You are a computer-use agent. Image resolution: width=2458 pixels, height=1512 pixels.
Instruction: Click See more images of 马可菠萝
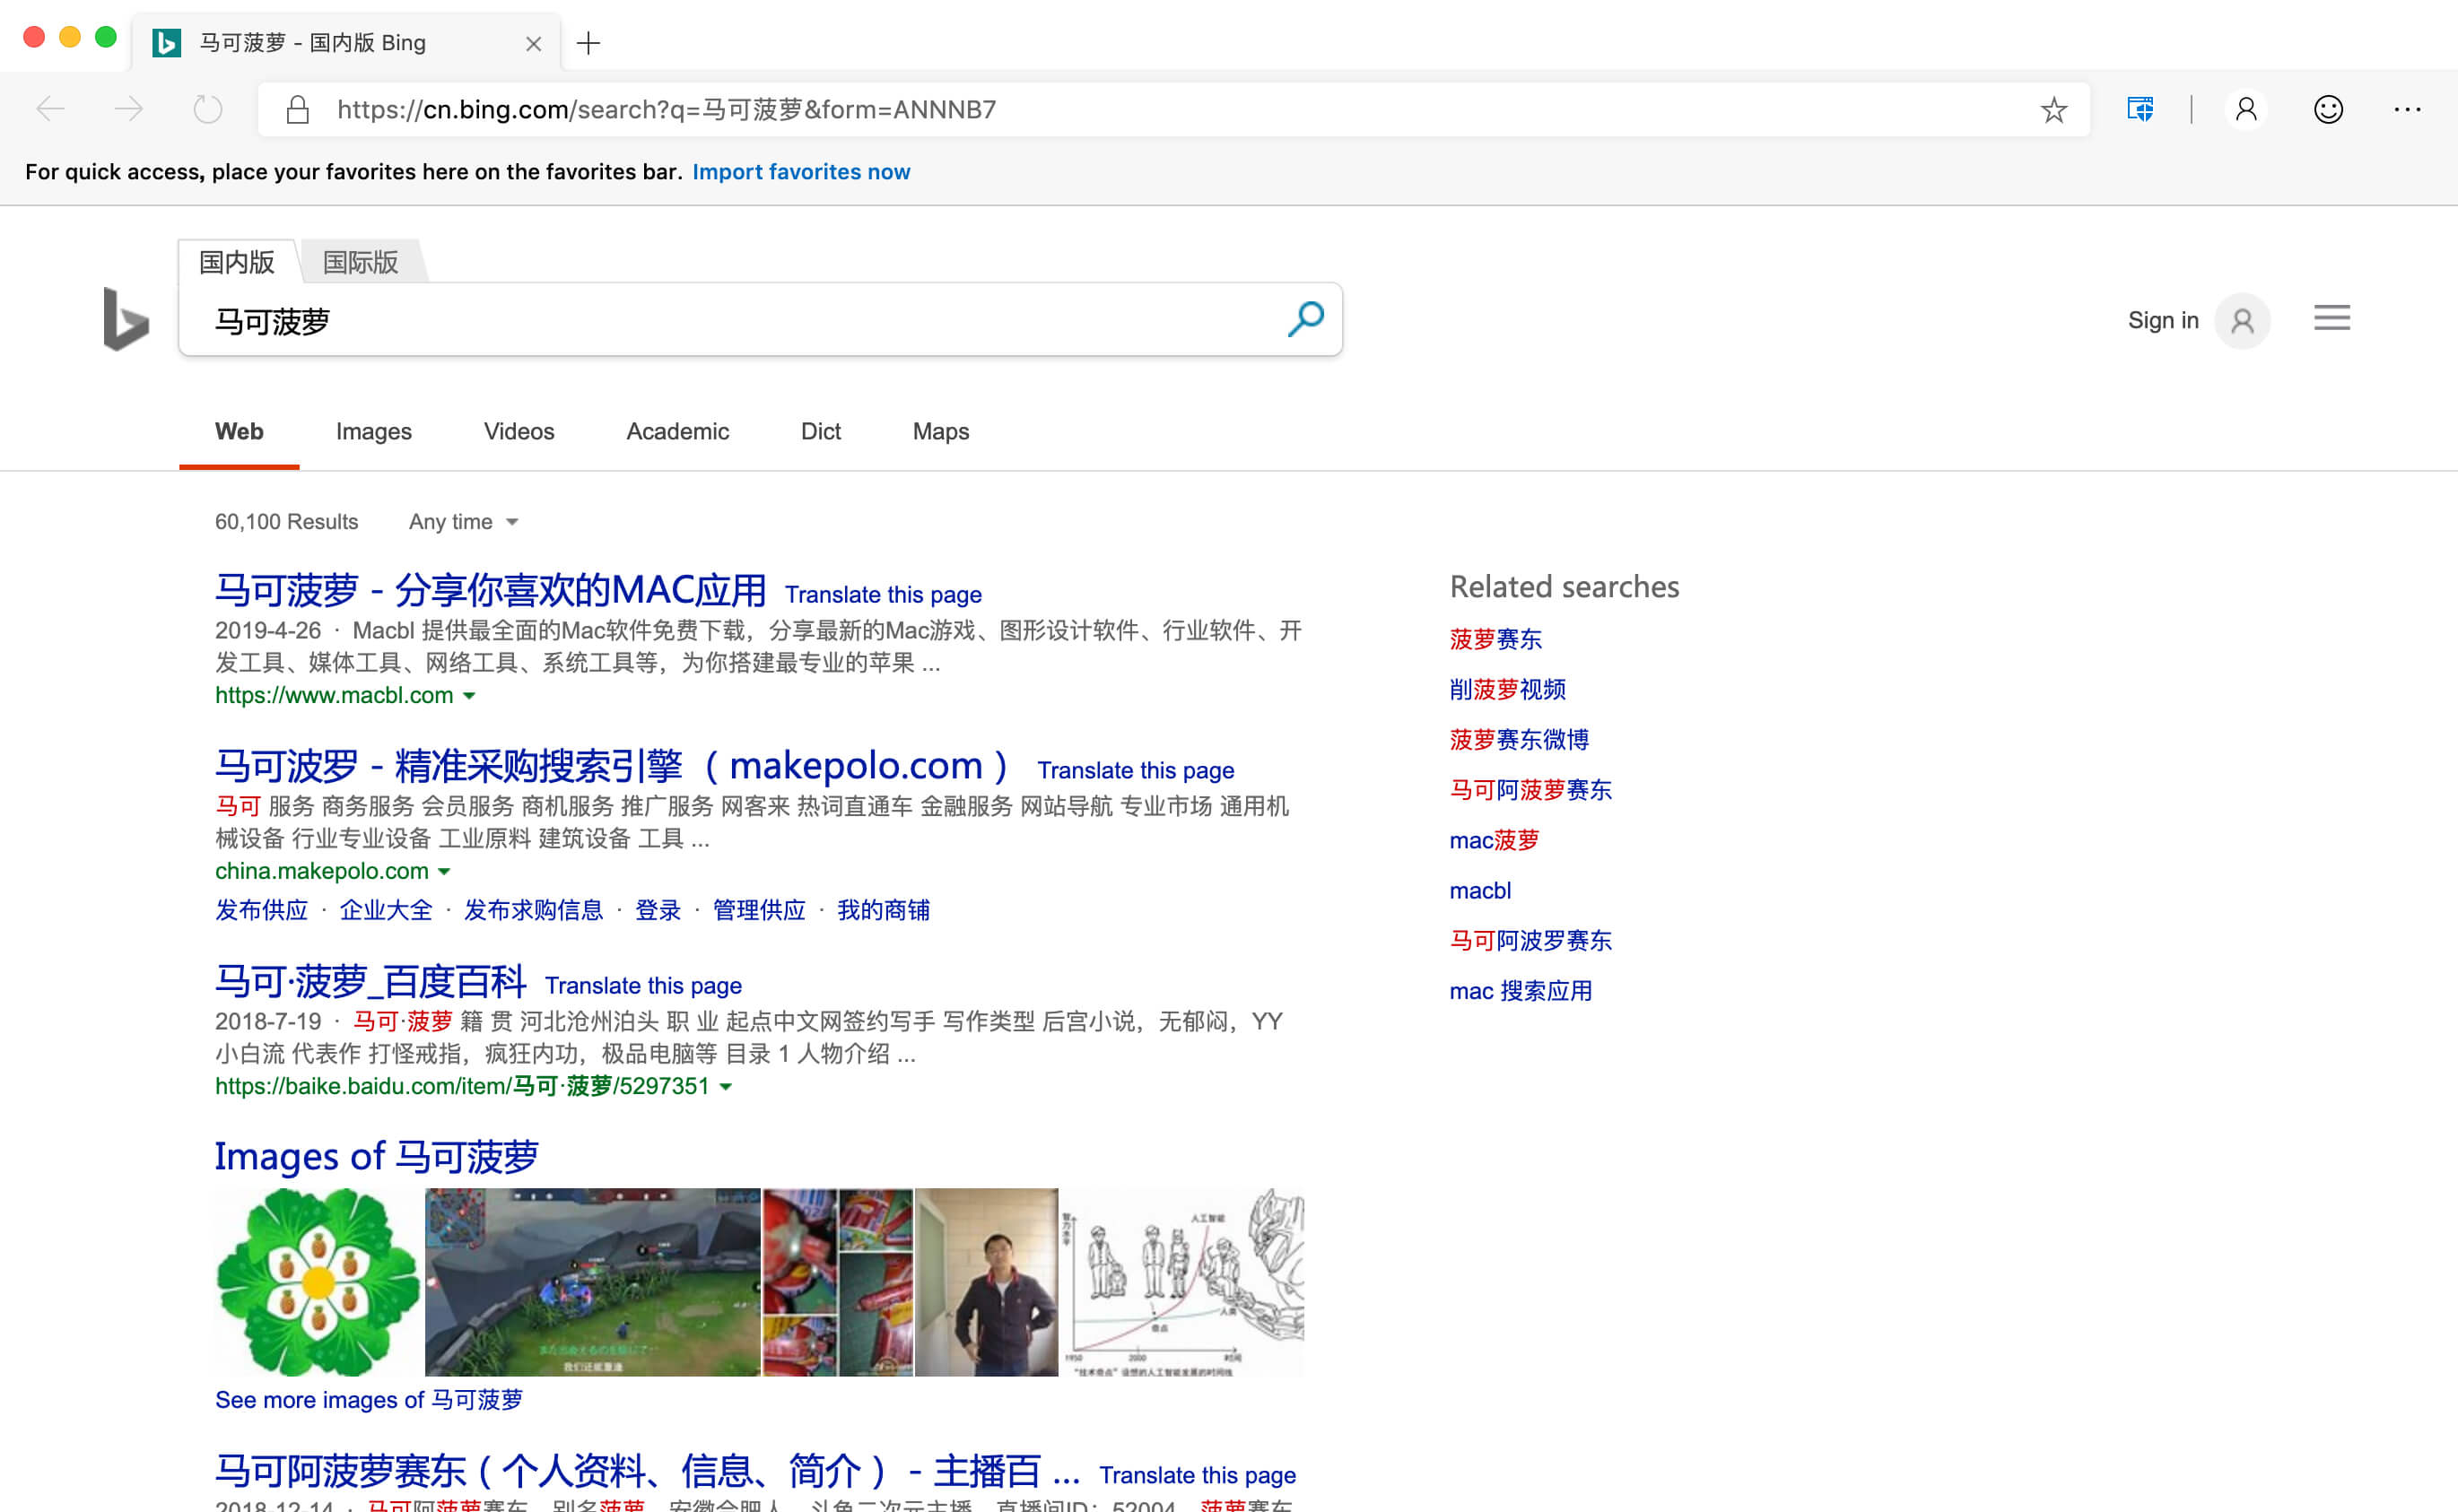point(368,1400)
